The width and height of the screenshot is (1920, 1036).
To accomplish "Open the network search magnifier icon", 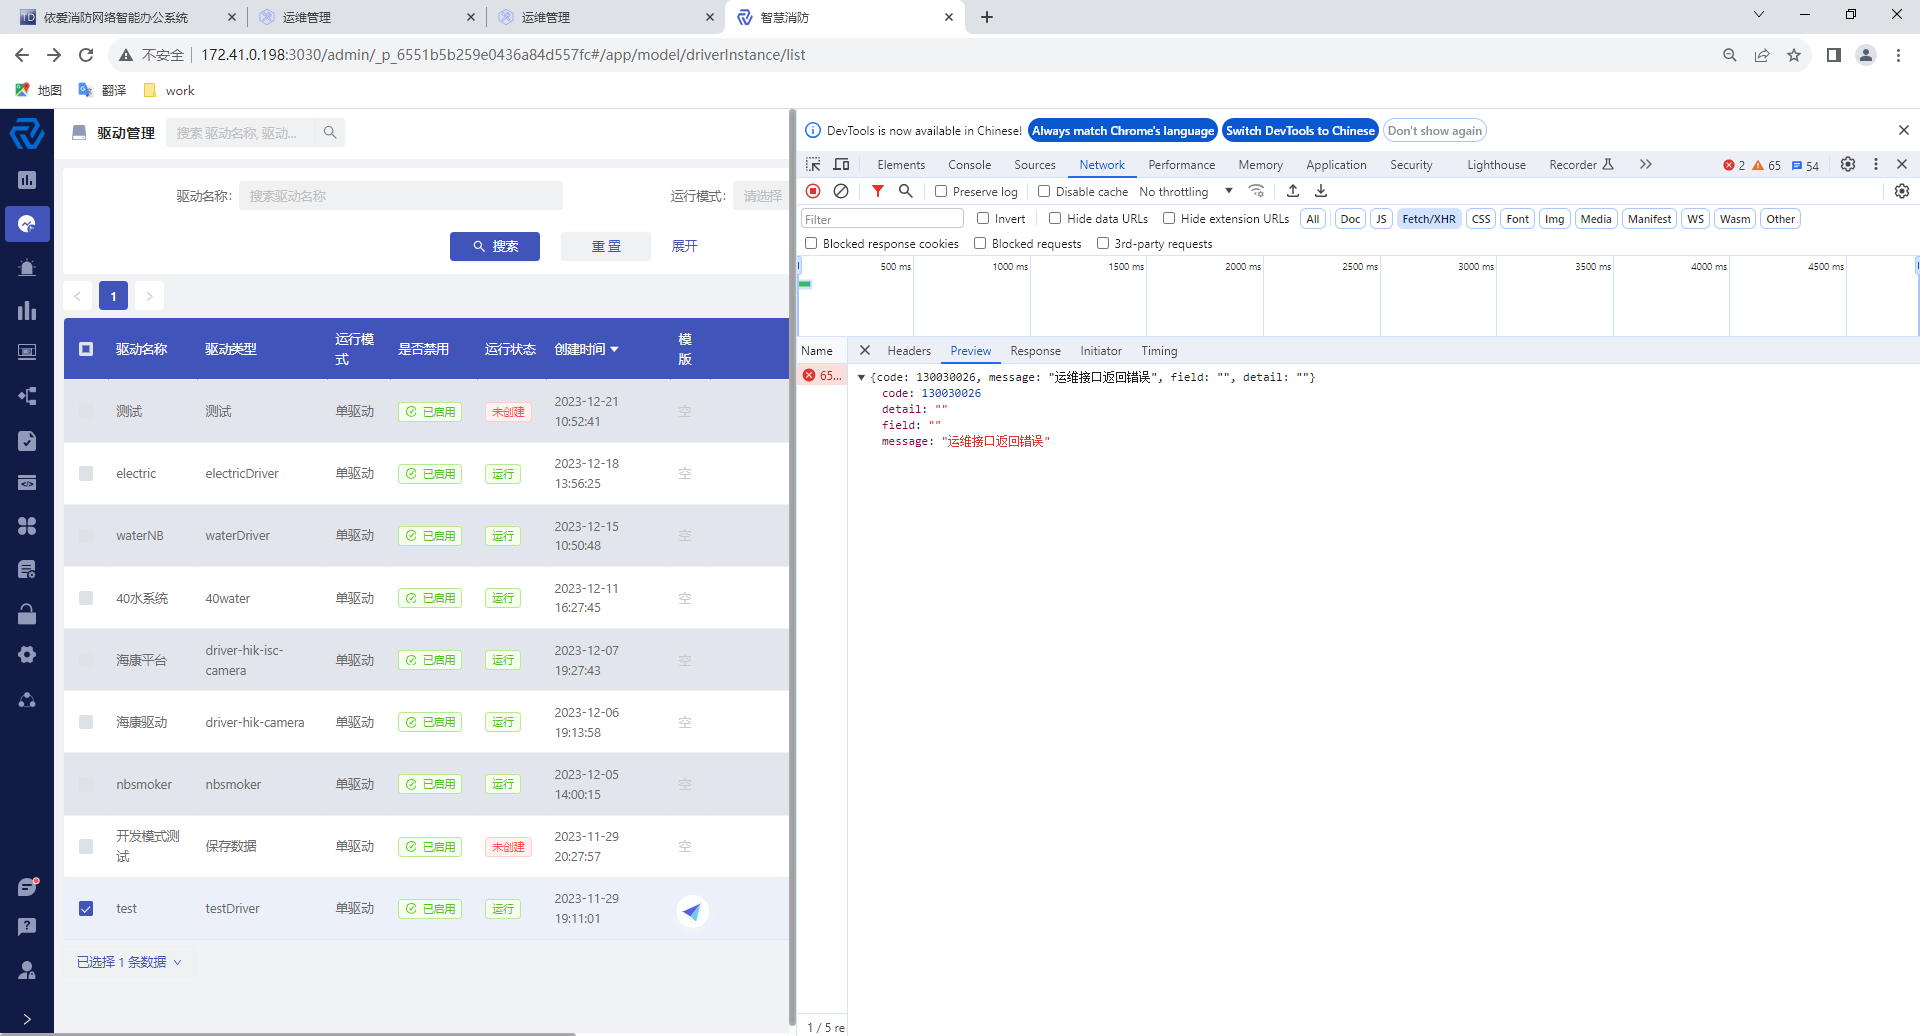I will click(x=905, y=191).
